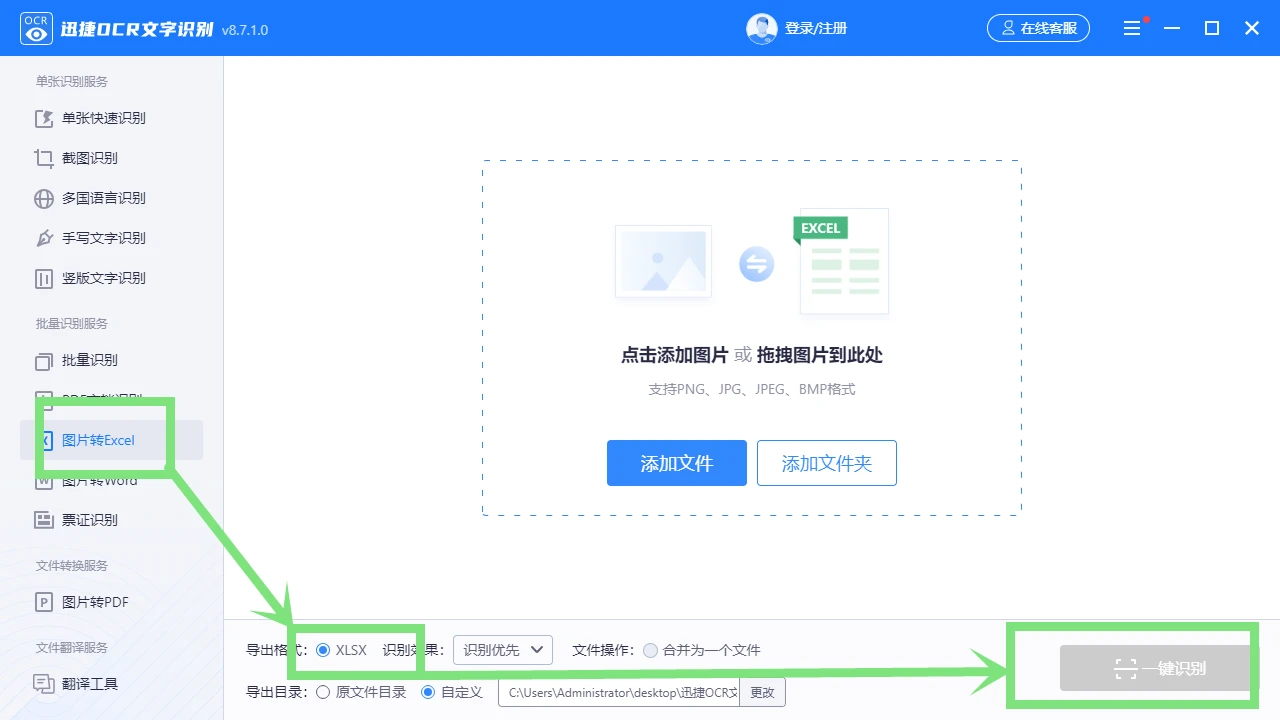Click the blue convert arrows icon
The image size is (1280, 720).
[x=757, y=264]
